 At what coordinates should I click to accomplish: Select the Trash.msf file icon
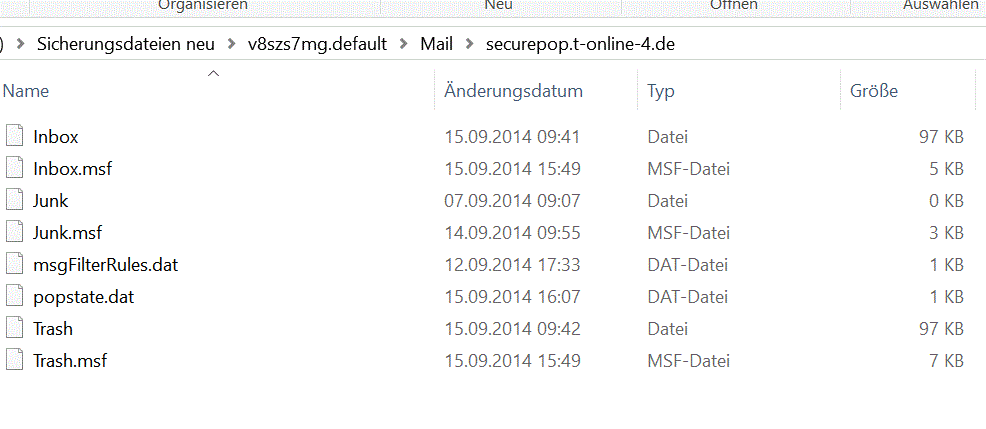[14, 361]
